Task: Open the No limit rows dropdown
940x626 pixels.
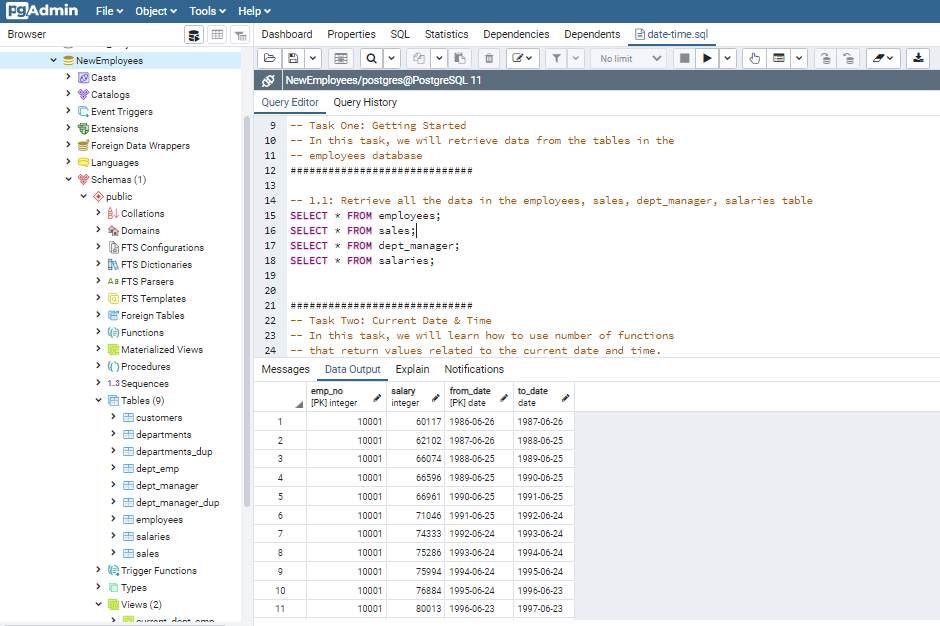Action: (630, 59)
